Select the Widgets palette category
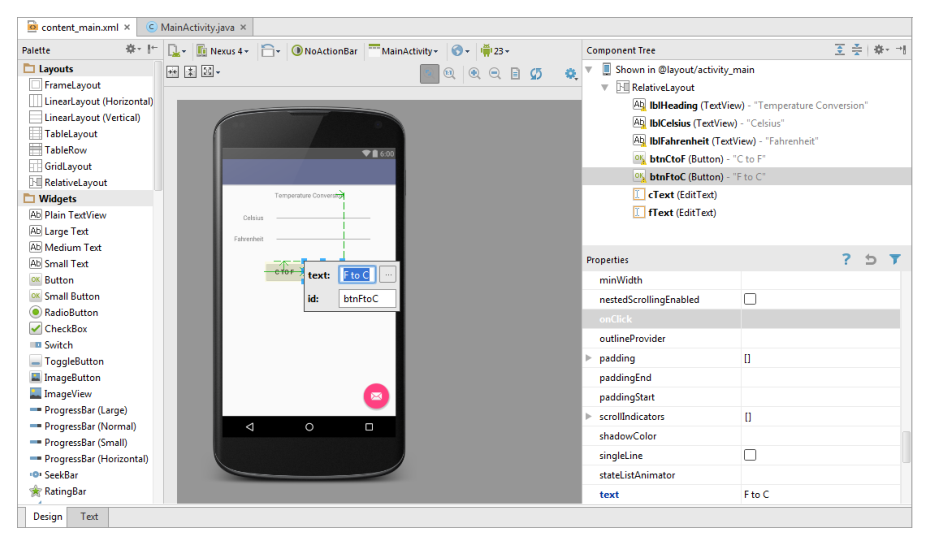The image size is (929, 545). [57, 198]
